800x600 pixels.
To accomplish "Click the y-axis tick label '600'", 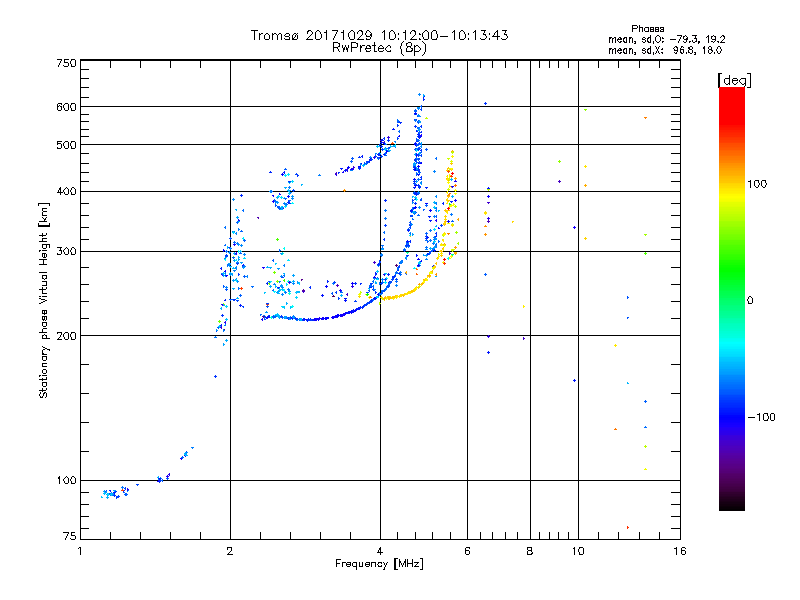I will click(x=66, y=107).
